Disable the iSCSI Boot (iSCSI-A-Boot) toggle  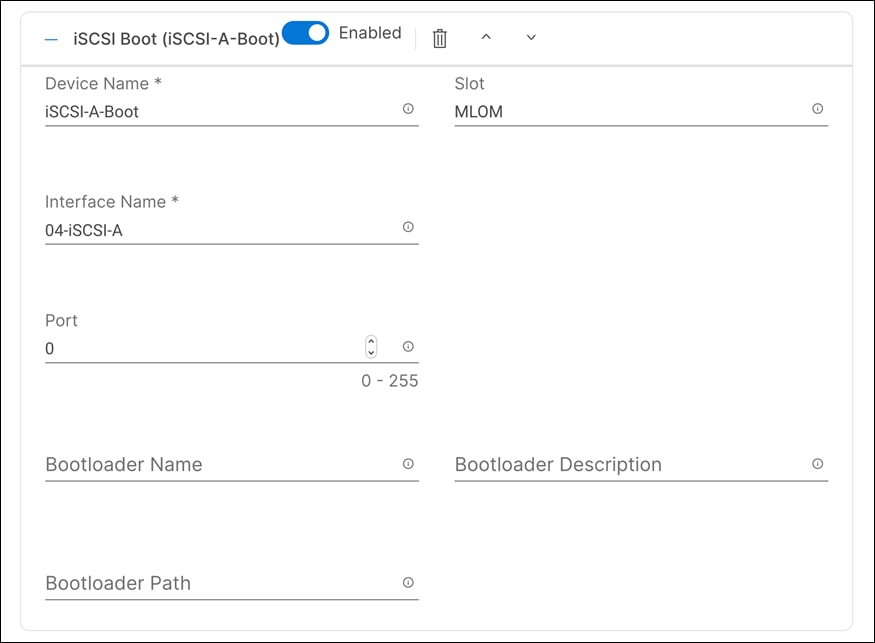pyautogui.click(x=306, y=32)
